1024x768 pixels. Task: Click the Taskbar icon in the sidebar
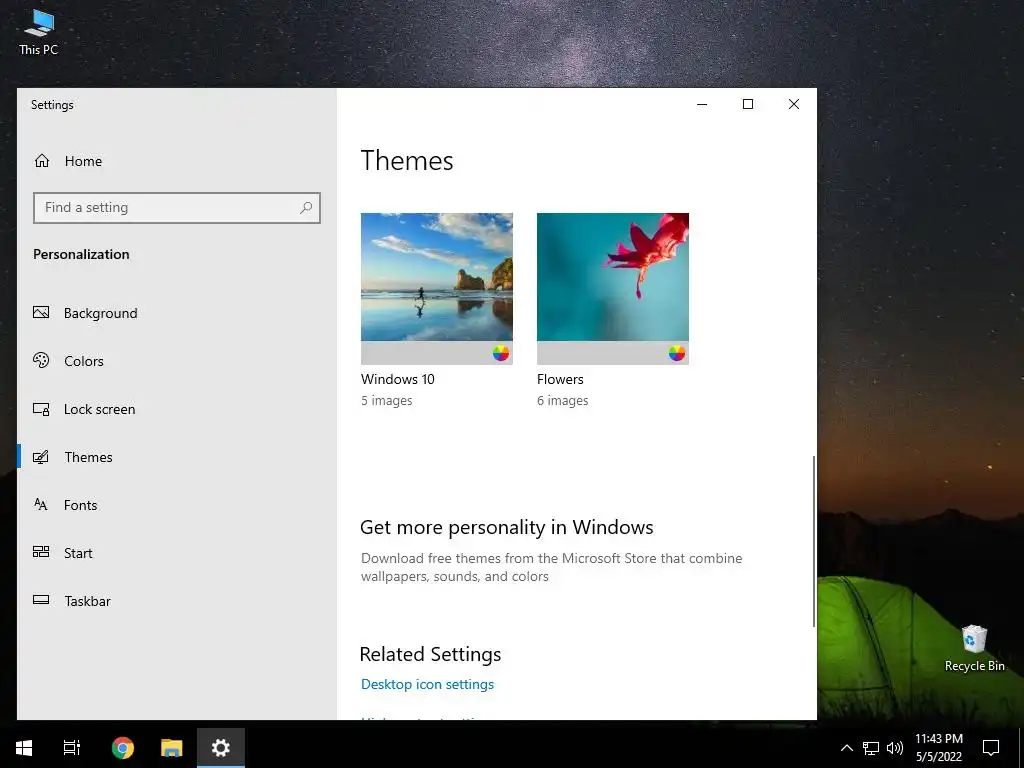(41, 600)
